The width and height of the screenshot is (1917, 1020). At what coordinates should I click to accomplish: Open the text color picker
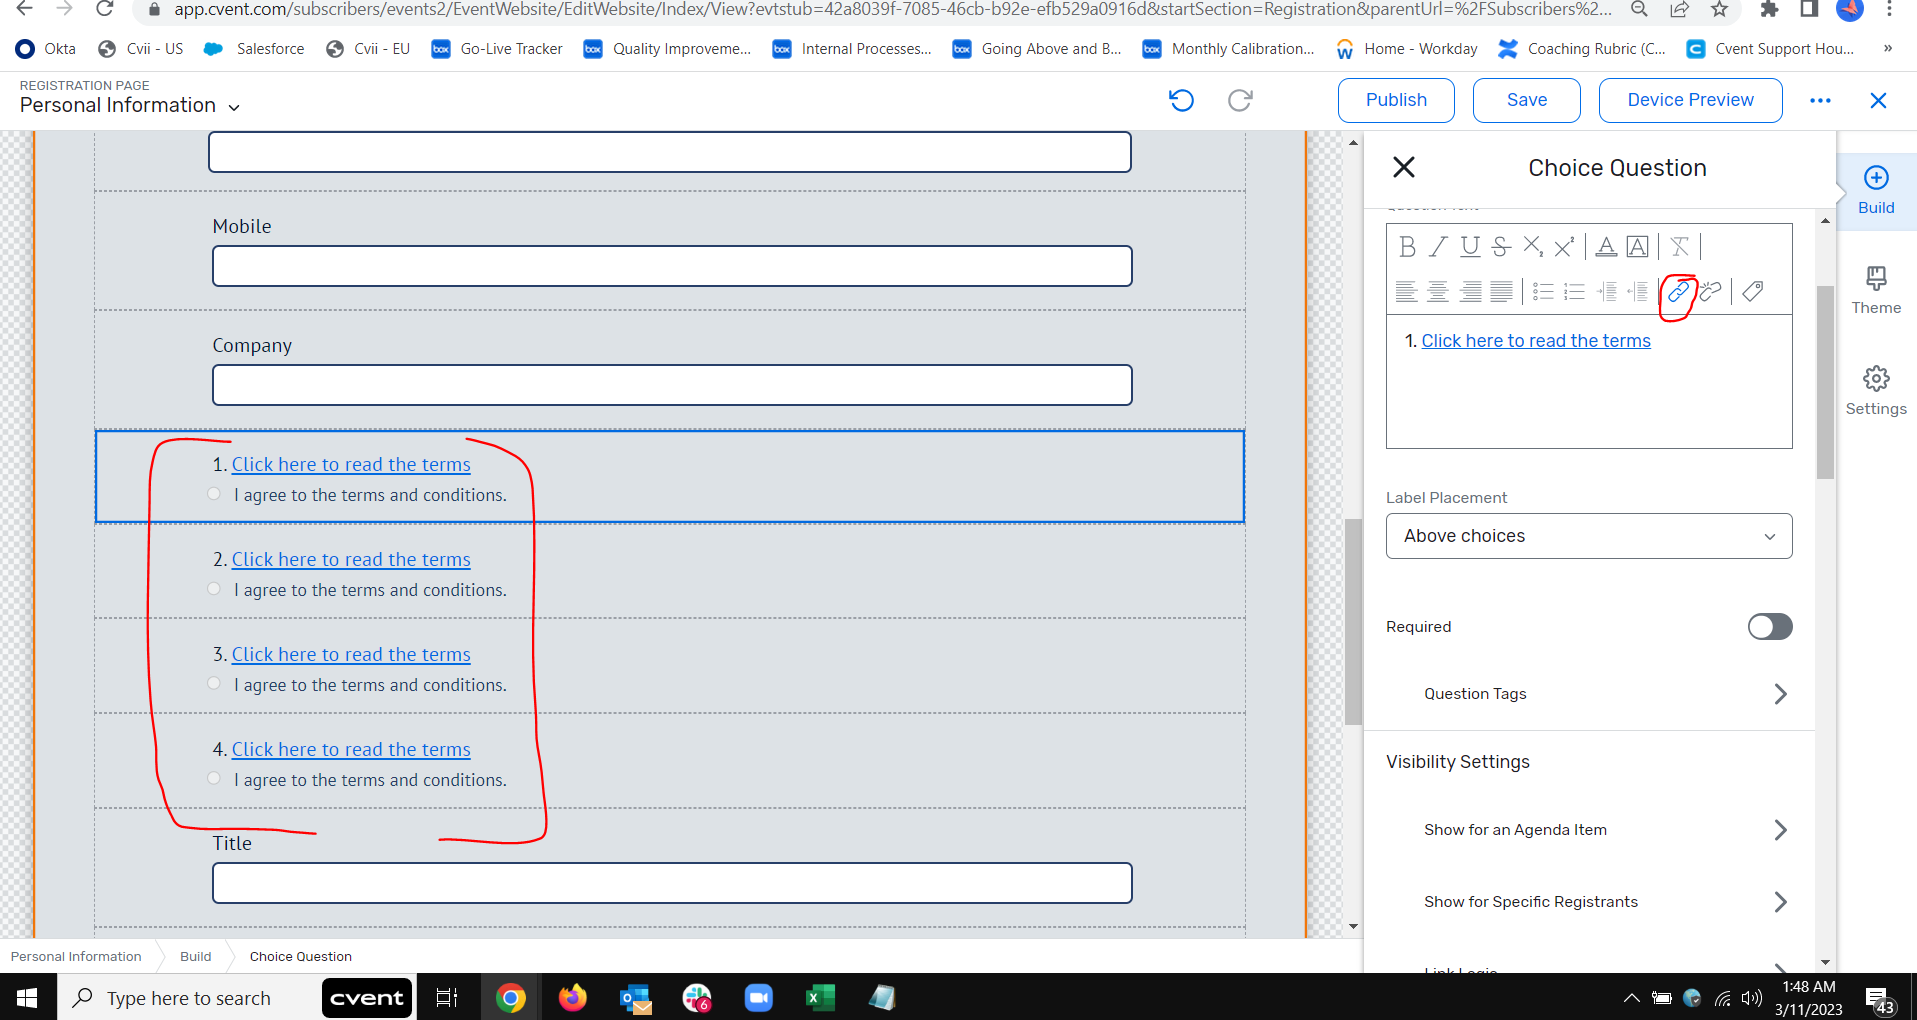click(x=1606, y=246)
